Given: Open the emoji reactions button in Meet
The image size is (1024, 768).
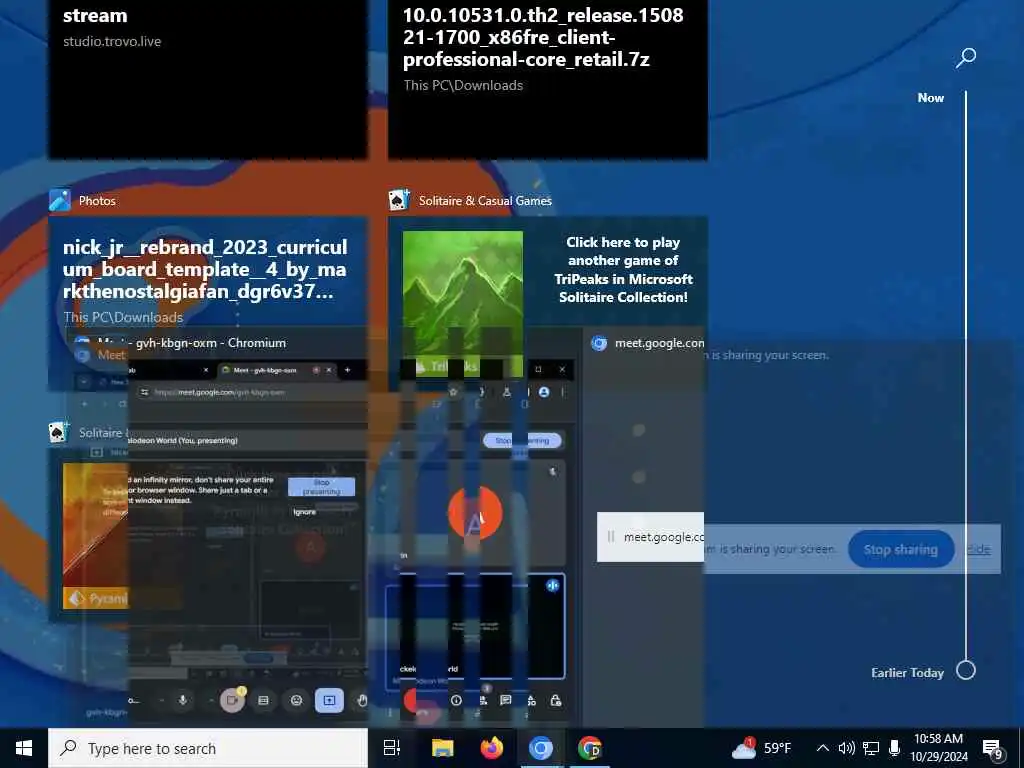Looking at the screenshot, I should click(x=296, y=700).
